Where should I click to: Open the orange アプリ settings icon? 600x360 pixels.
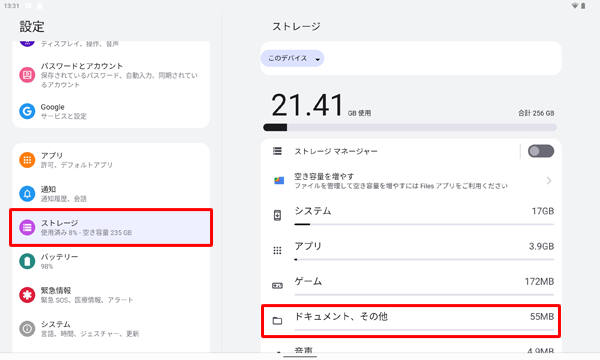pos(27,160)
